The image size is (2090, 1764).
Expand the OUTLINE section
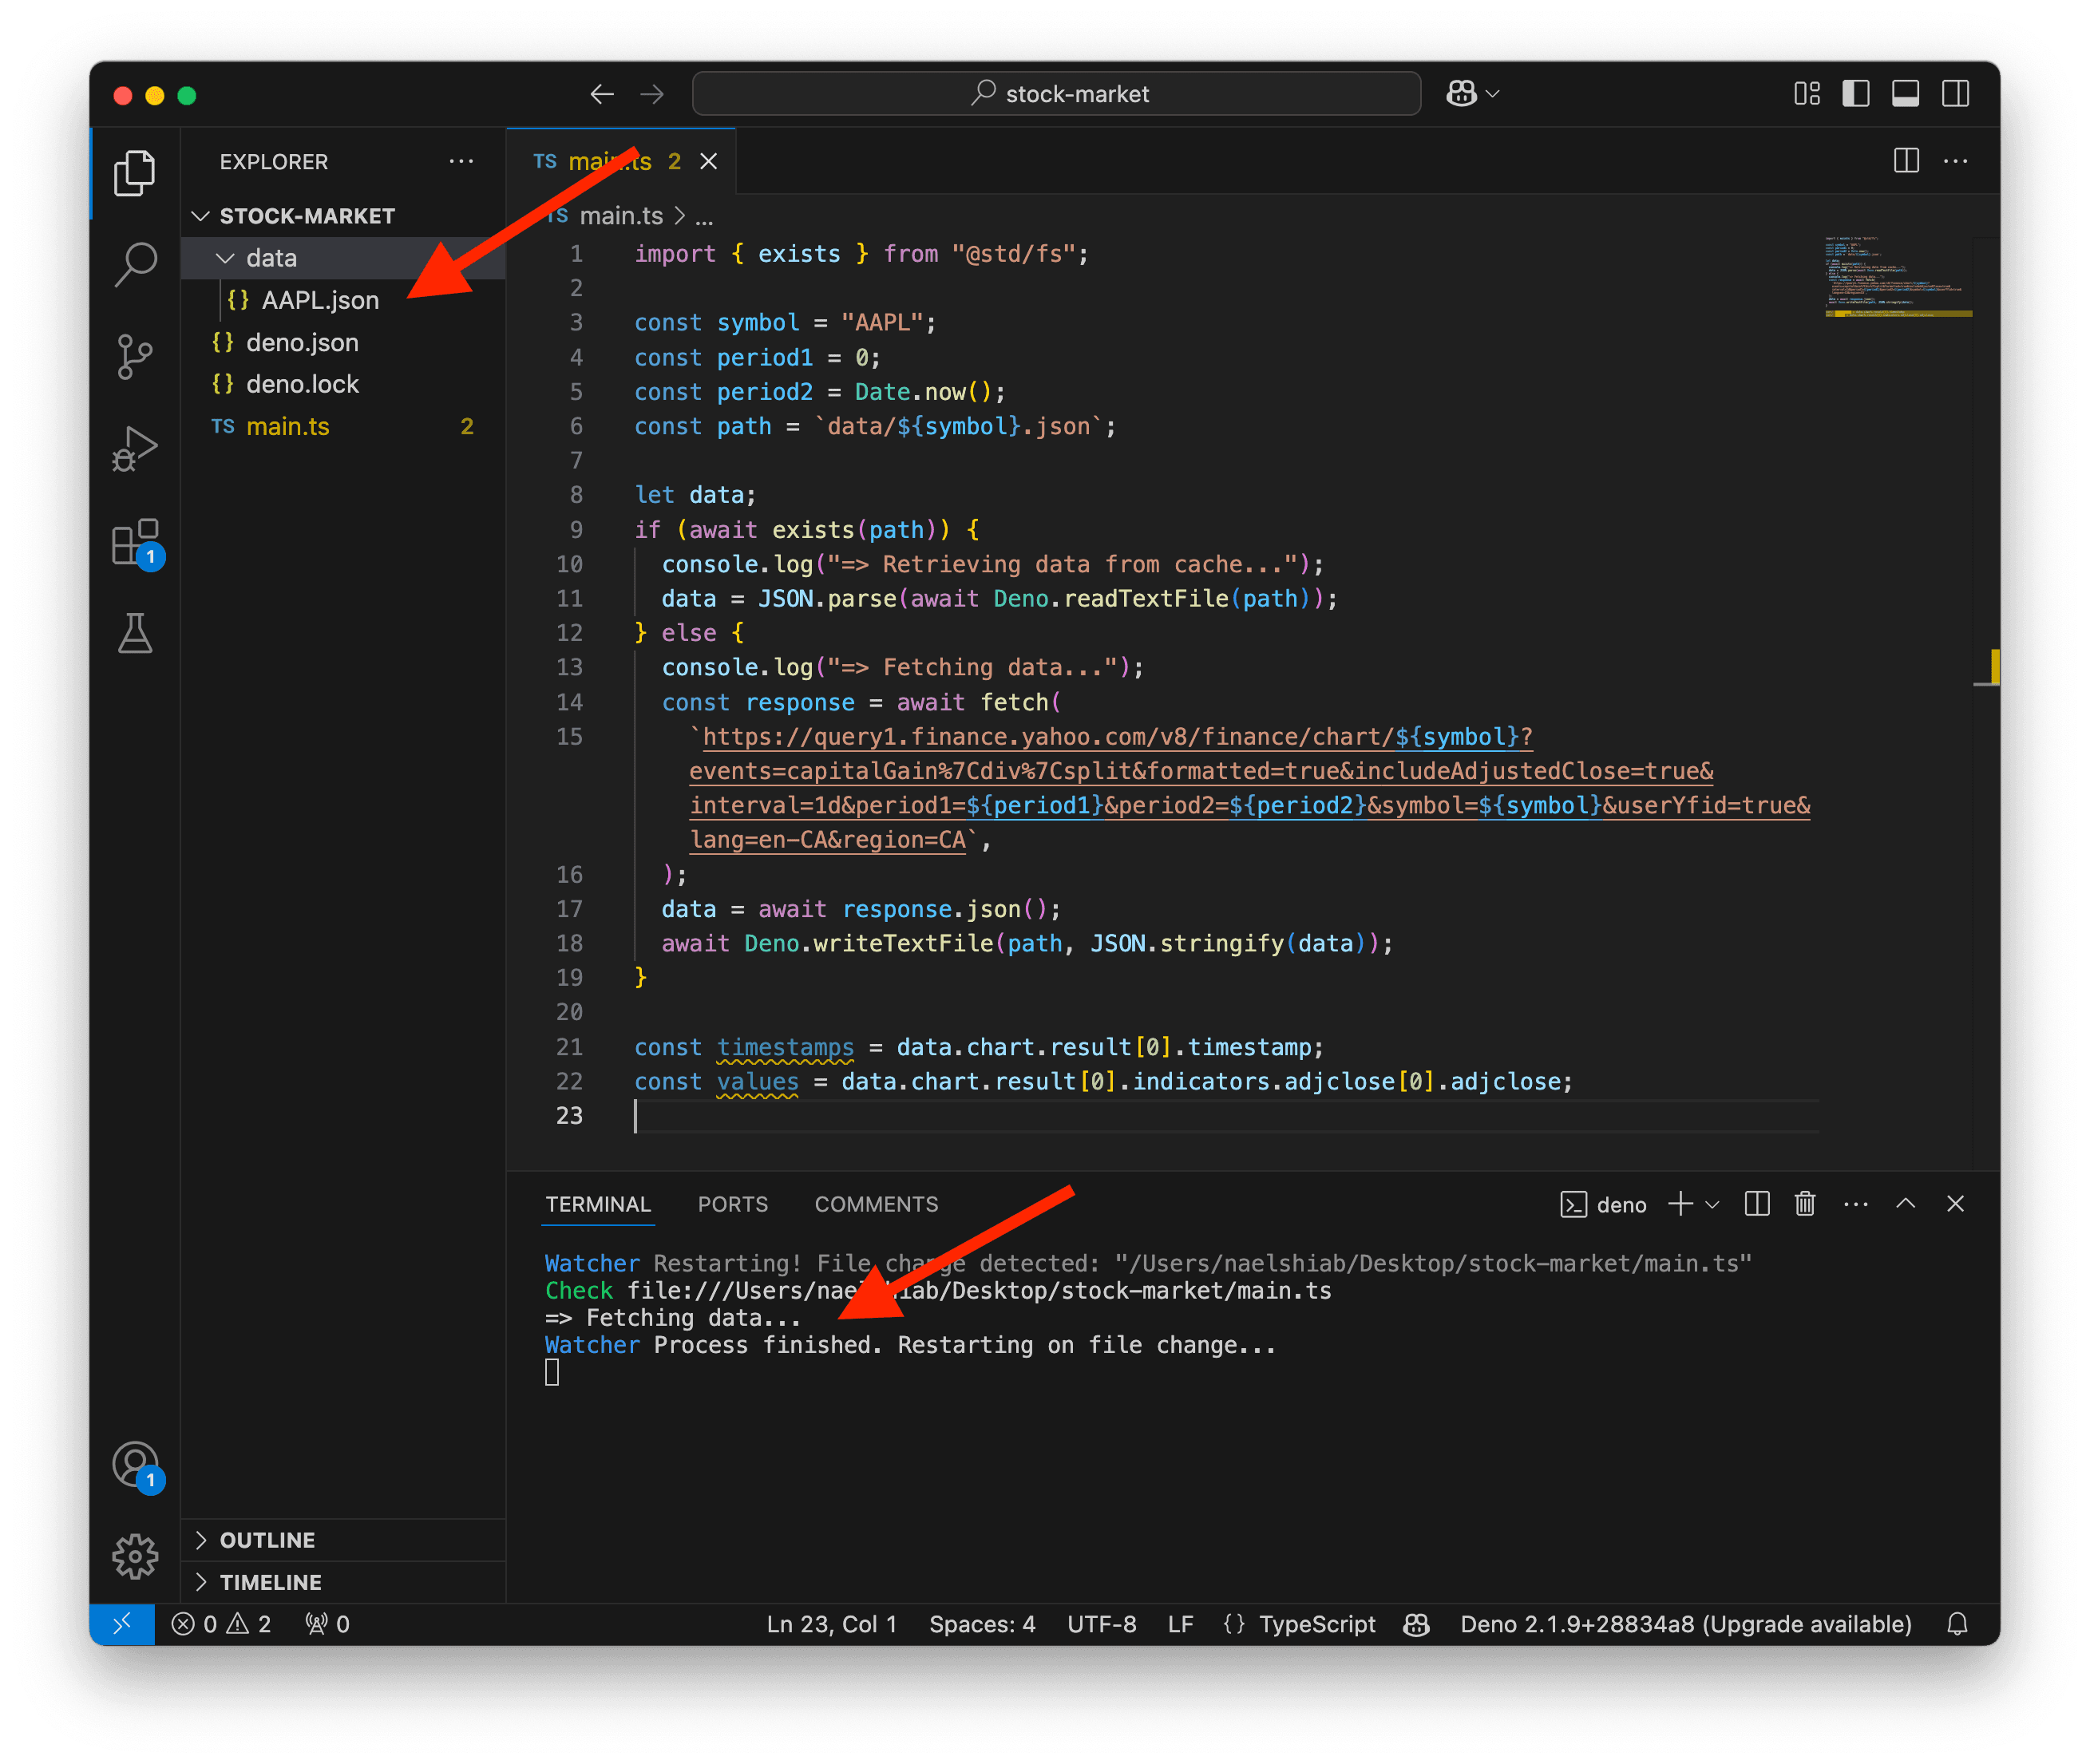[x=343, y=1540]
